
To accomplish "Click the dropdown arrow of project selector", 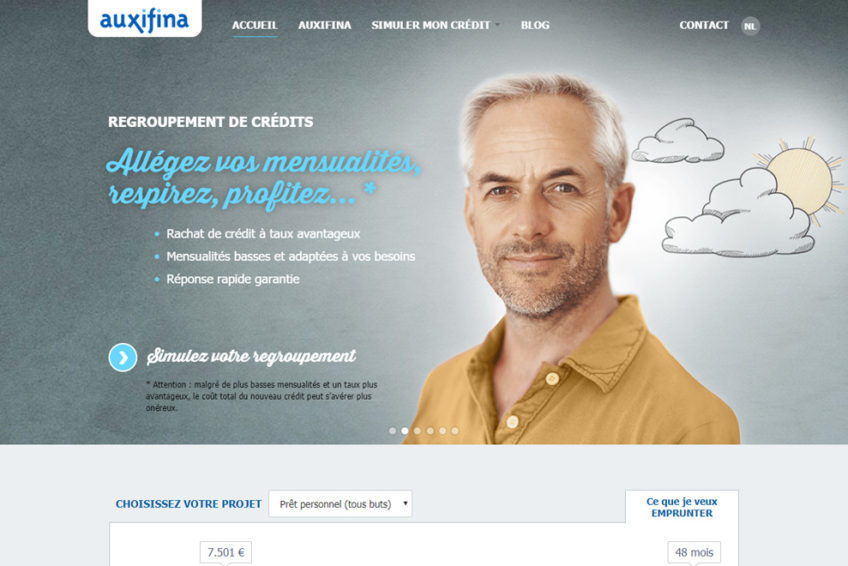I will pos(405,503).
